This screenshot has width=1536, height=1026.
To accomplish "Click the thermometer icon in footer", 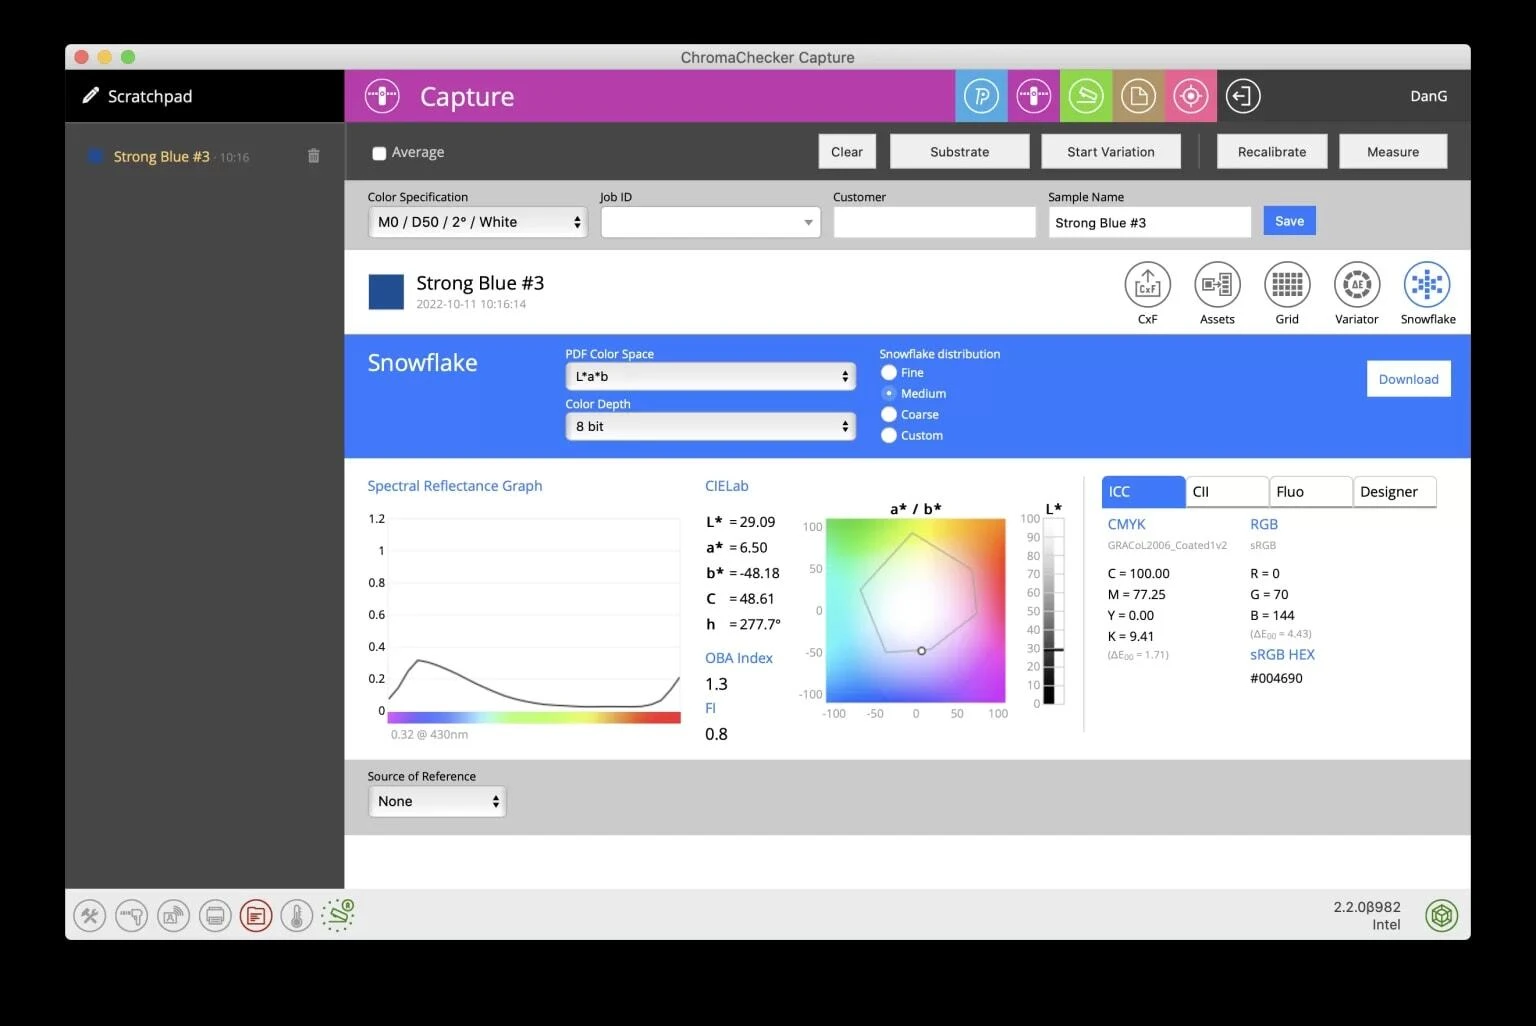I will (x=297, y=915).
